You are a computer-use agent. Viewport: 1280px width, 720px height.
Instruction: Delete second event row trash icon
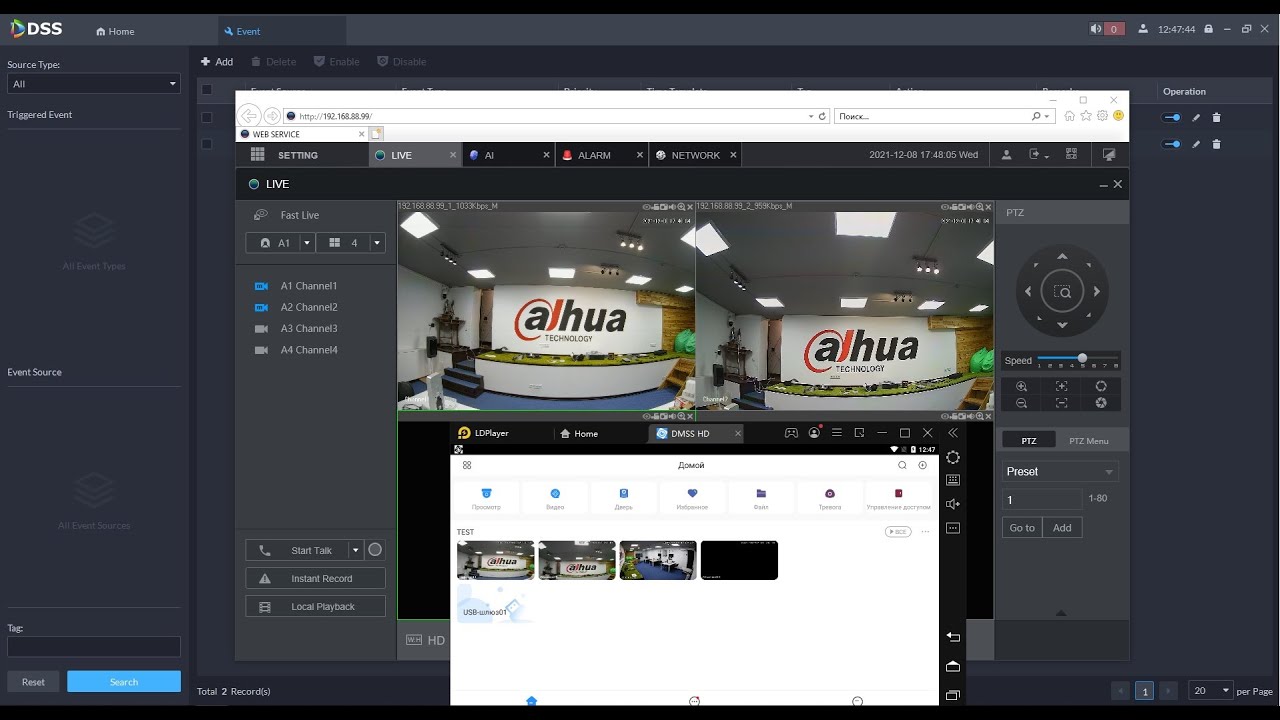[x=1216, y=144]
